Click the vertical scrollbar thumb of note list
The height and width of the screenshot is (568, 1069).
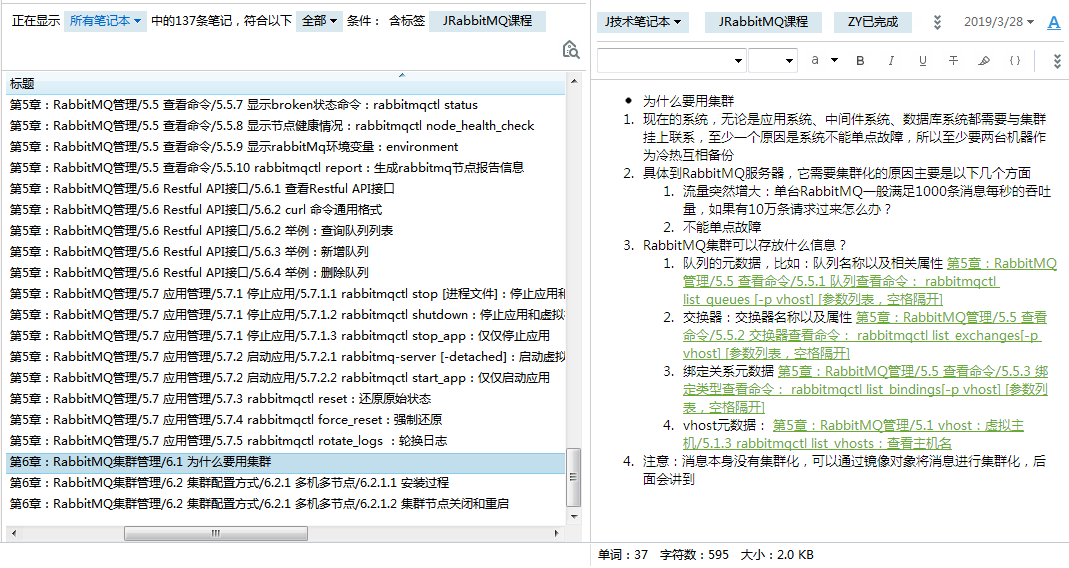coord(574,477)
